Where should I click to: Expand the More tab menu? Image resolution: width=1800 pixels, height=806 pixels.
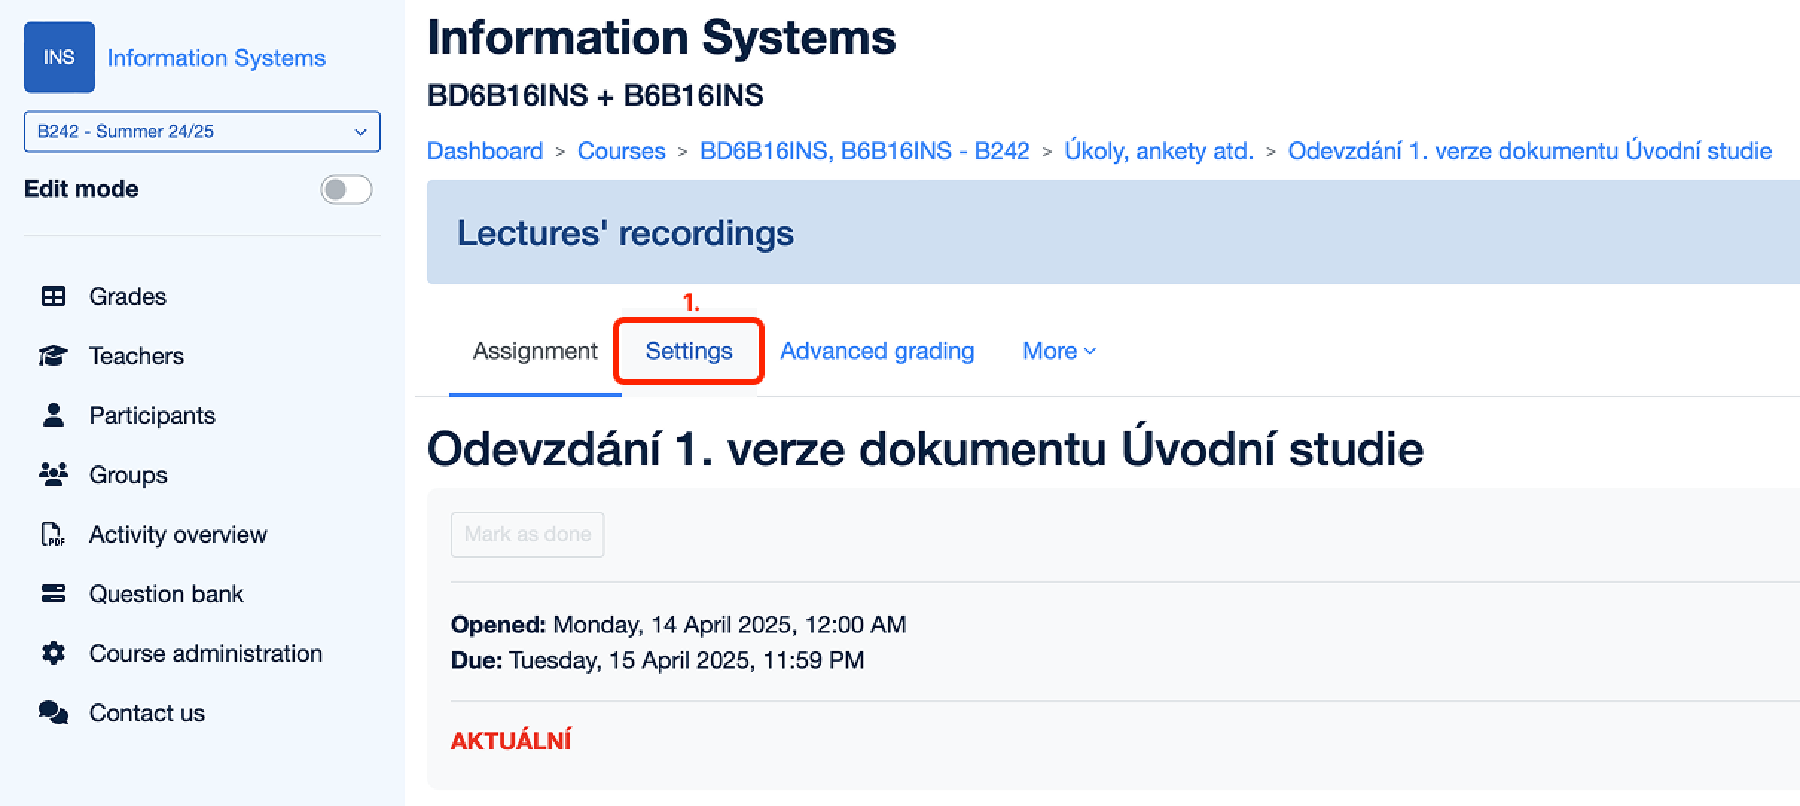pyautogui.click(x=1059, y=351)
